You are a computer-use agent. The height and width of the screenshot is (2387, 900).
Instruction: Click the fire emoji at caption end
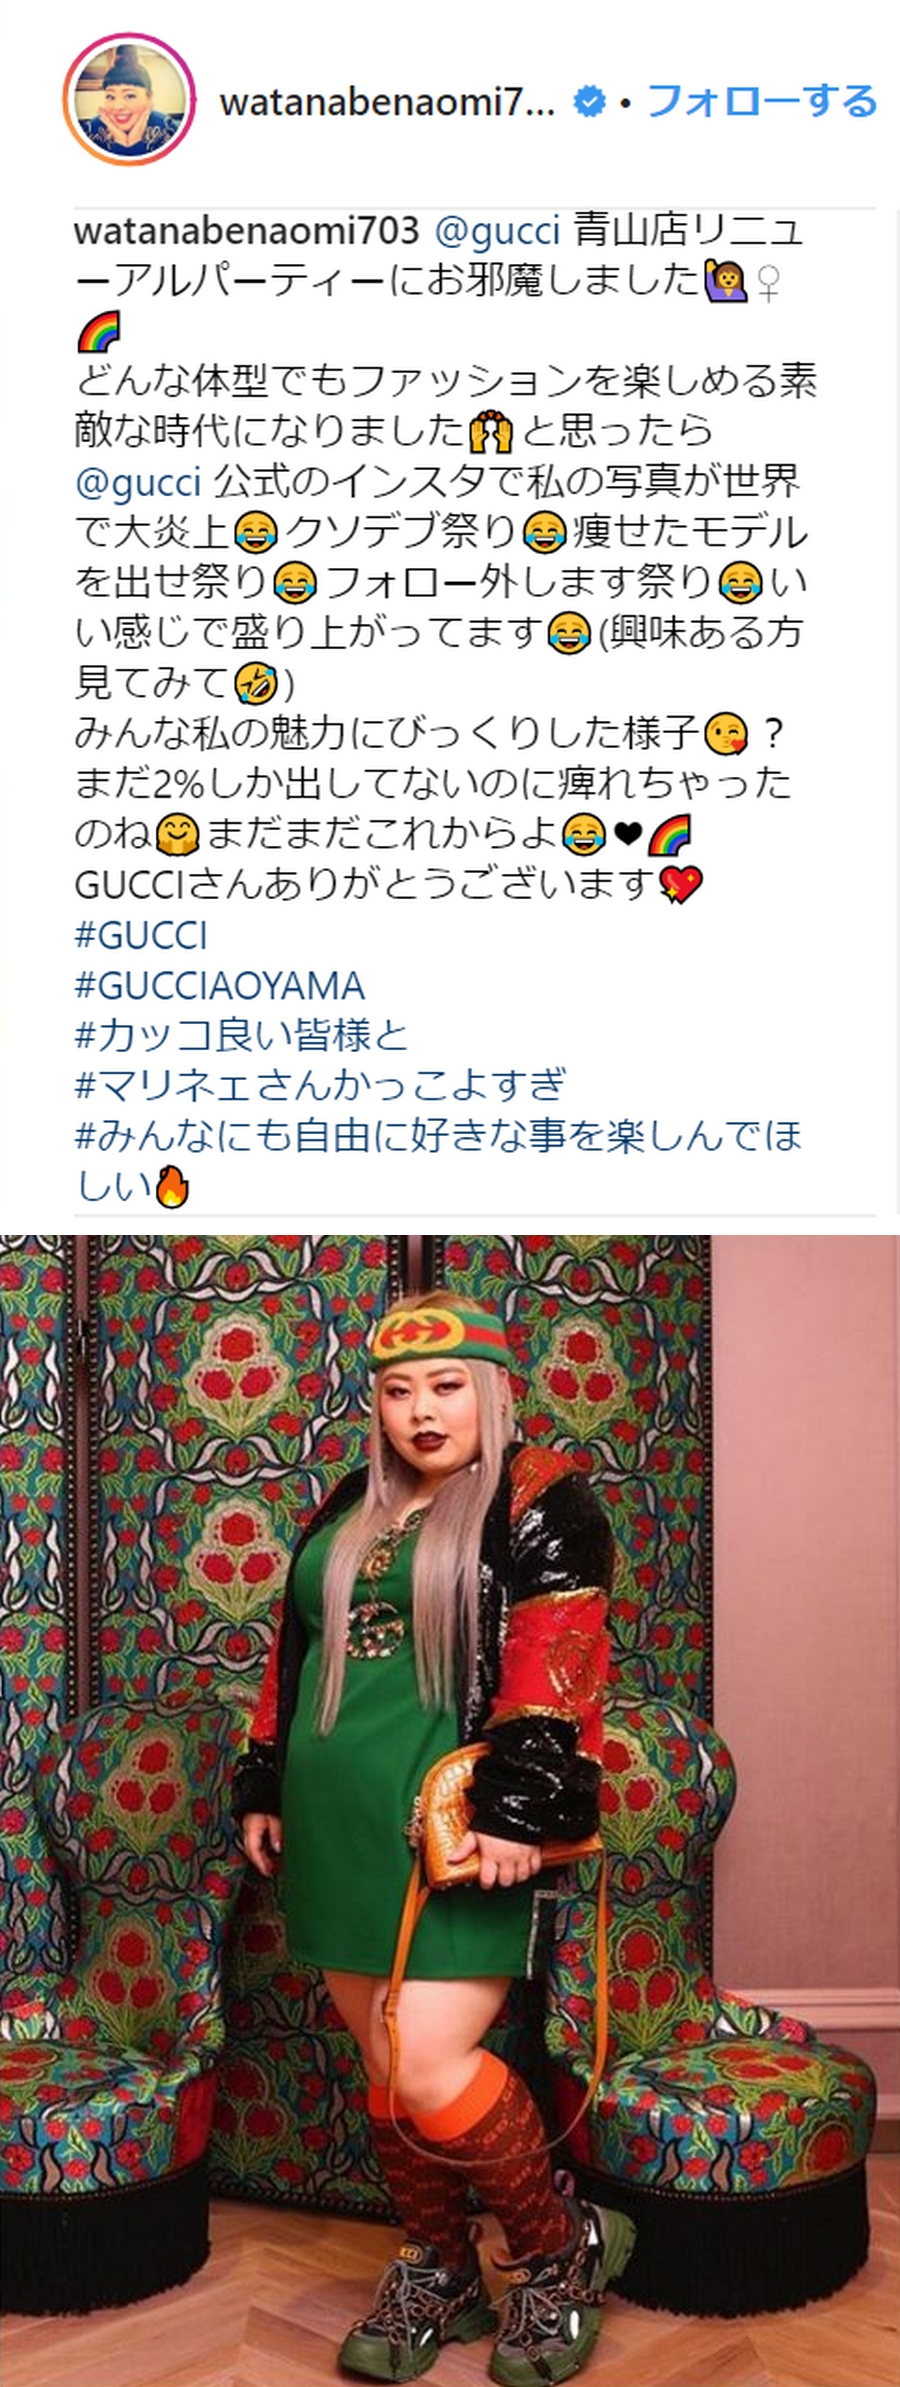coord(172,1187)
